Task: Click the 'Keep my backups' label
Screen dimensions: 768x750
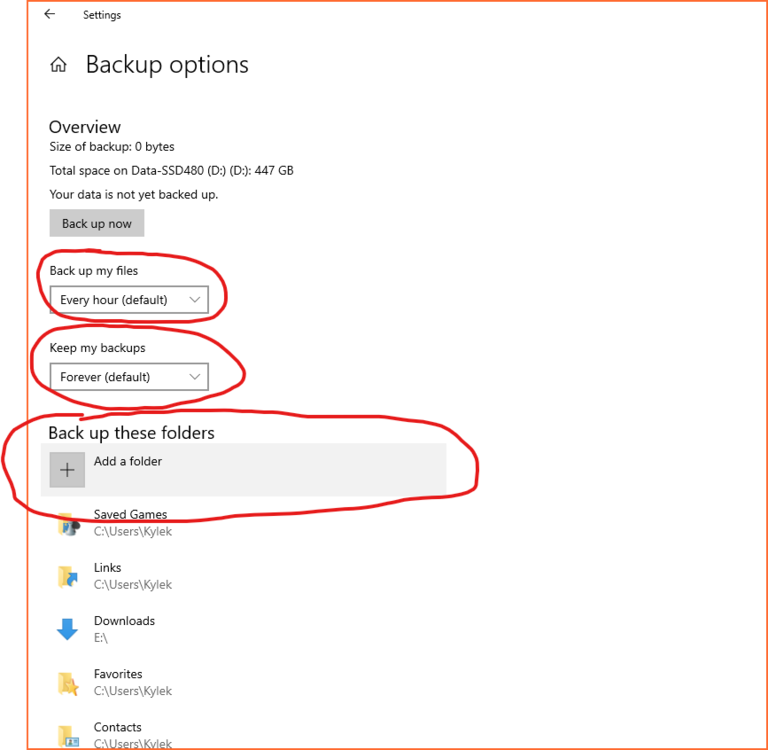Action: pos(97,348)
